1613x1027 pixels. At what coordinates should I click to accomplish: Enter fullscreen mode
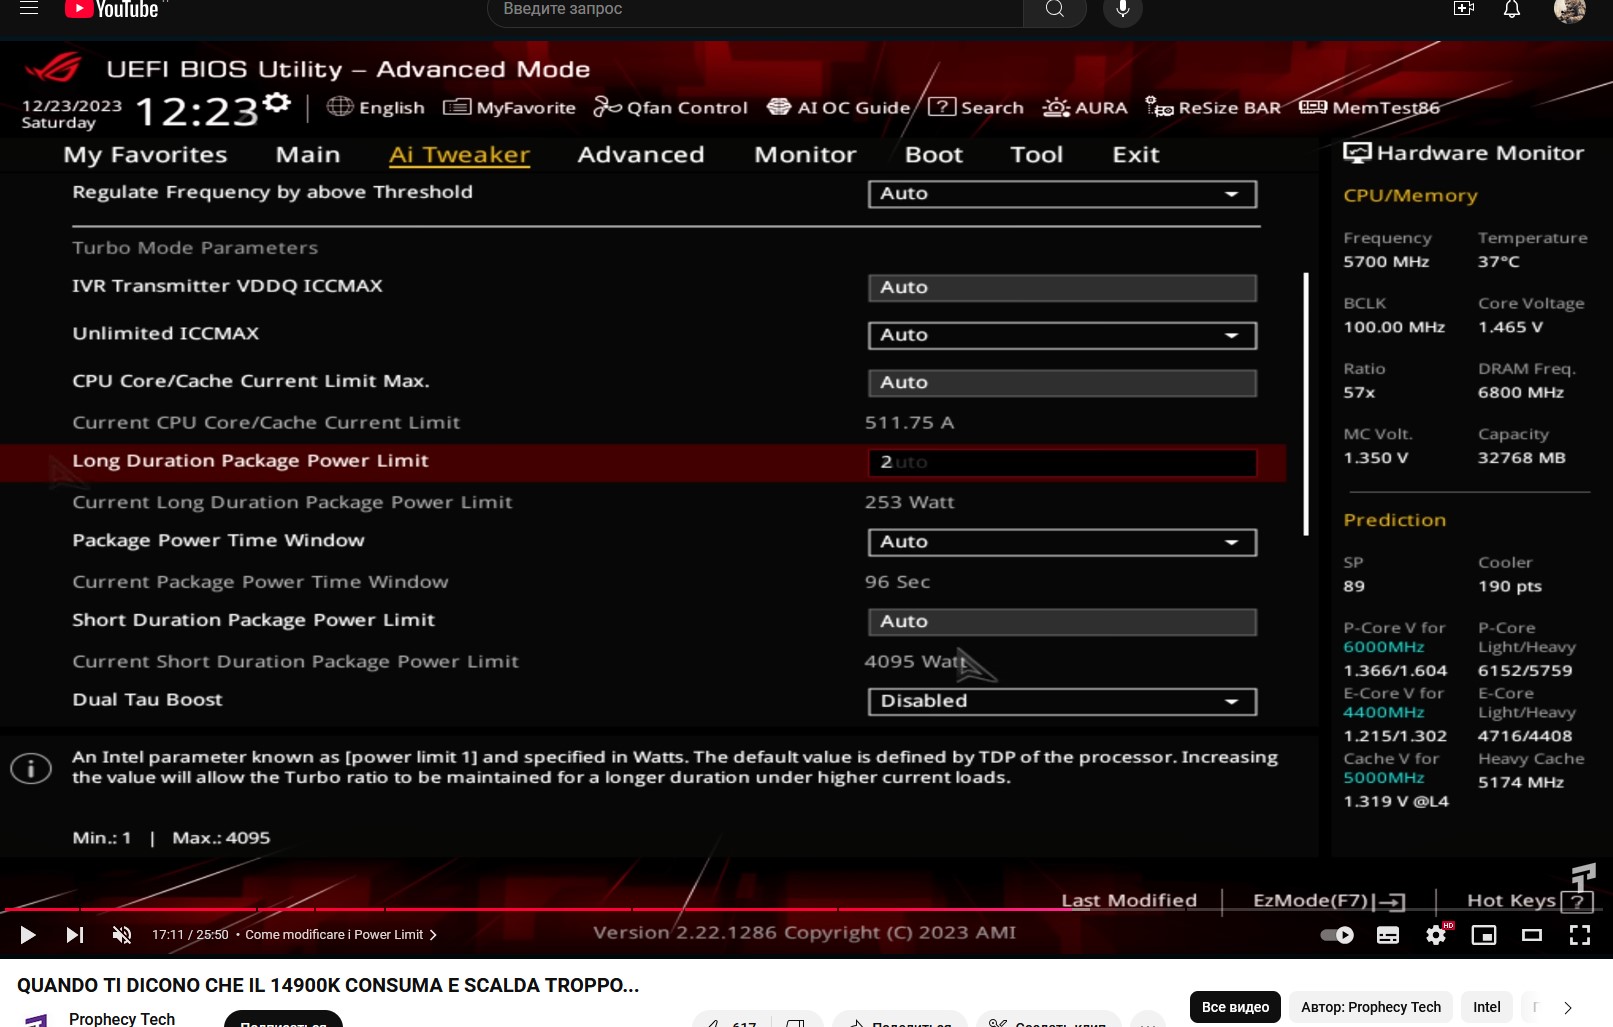[1580, 935]
